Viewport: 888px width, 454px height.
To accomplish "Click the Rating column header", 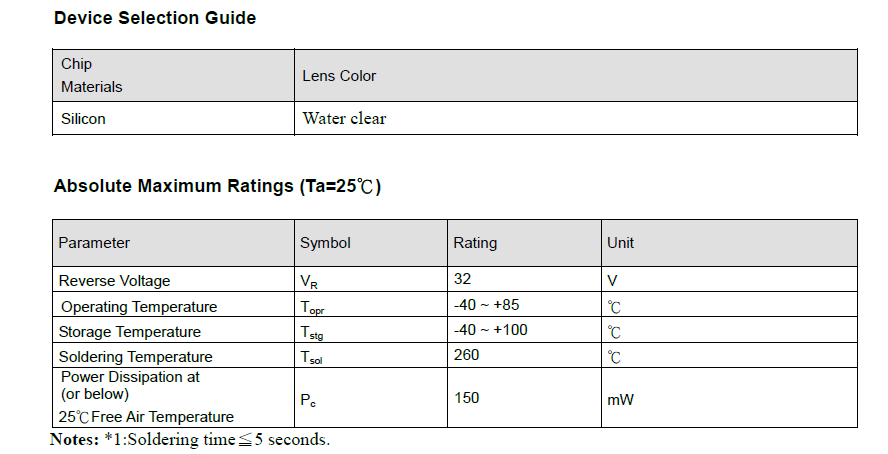I will point(475,243).
